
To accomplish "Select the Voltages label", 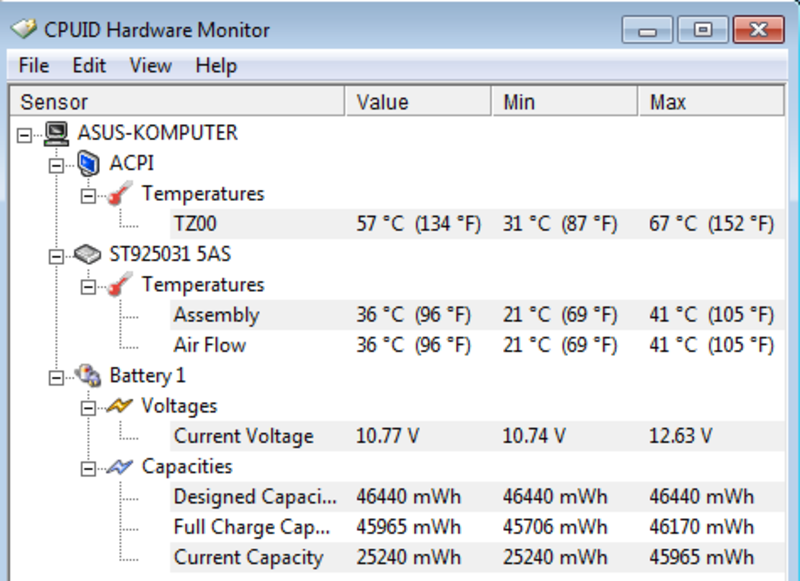I will (x=179, y=406).
